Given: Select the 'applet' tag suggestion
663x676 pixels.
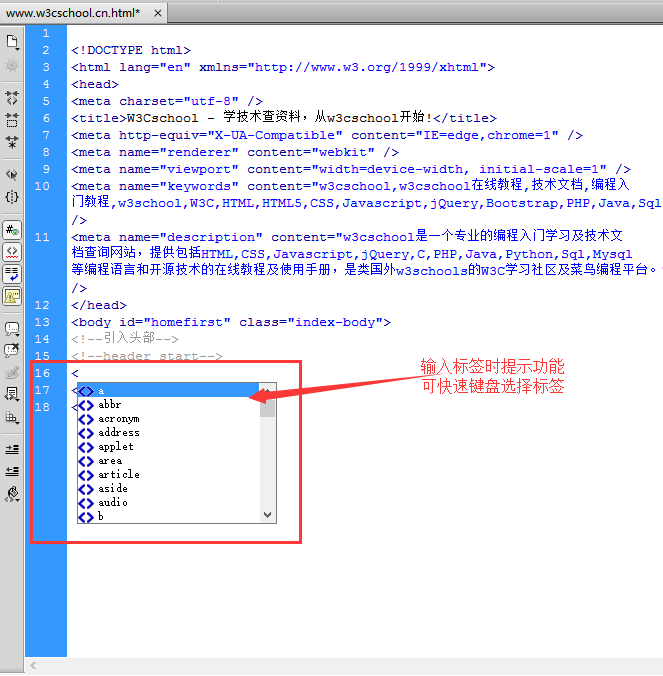Looking at the screenshot, I should tap(168, 447).
